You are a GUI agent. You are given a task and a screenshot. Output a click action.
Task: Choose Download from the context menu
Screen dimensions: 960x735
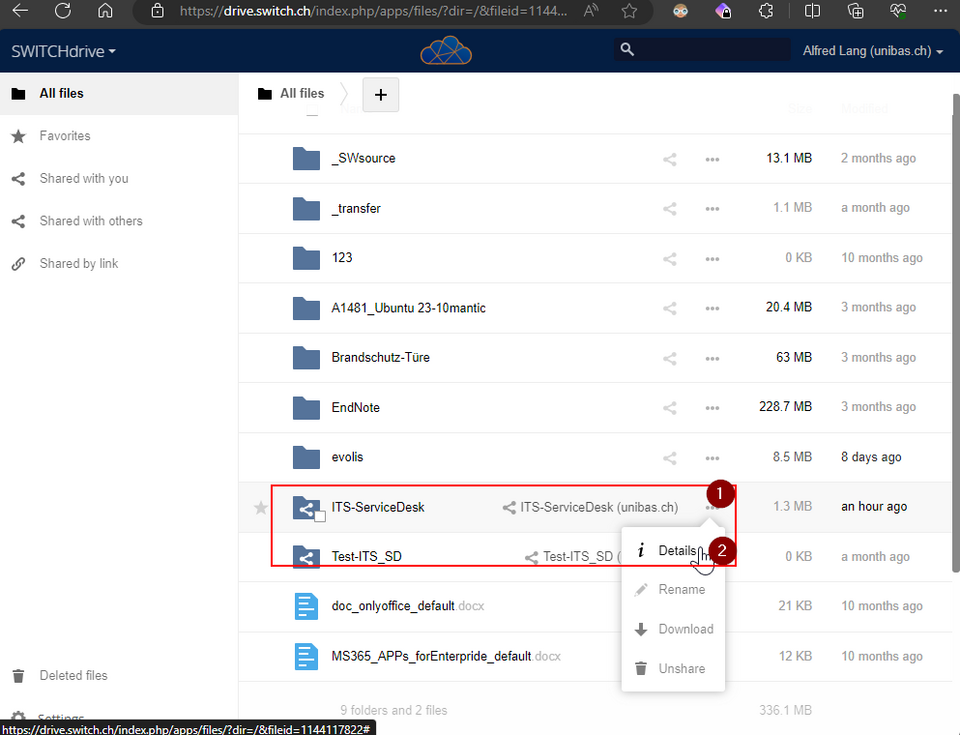pyautogui.click(x=673, y=629)
